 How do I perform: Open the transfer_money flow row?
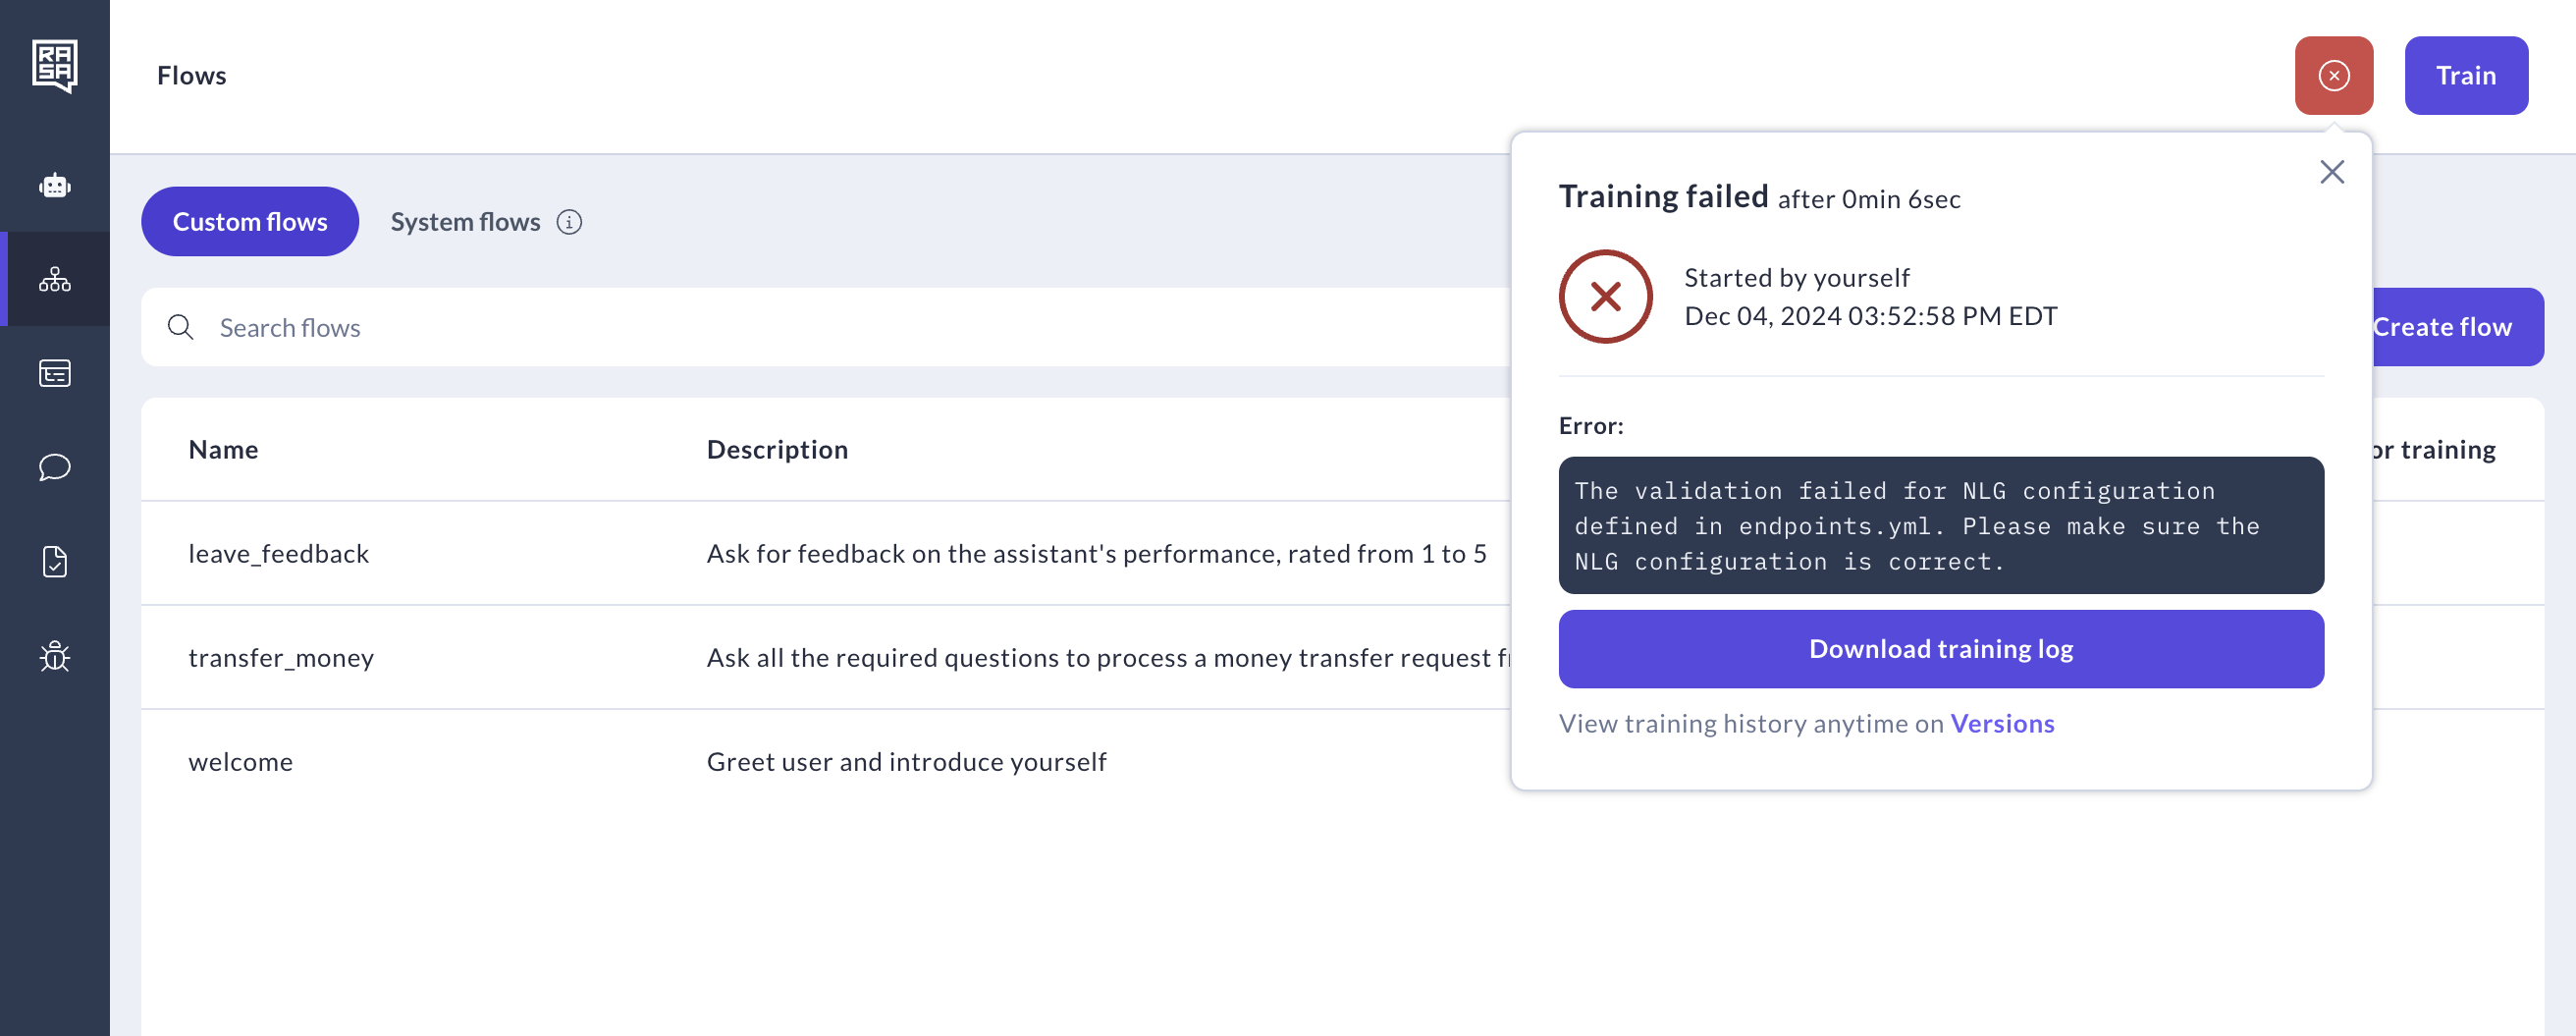click(x=281, y=658)
